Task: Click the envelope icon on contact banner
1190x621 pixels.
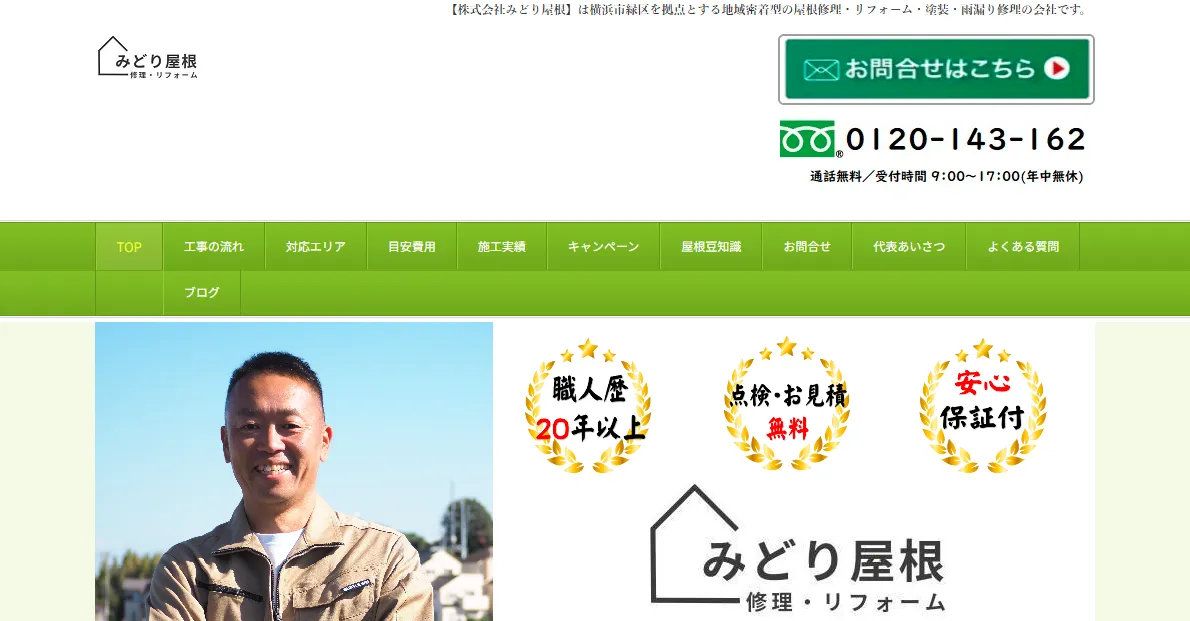Action: tap(821, 70)
